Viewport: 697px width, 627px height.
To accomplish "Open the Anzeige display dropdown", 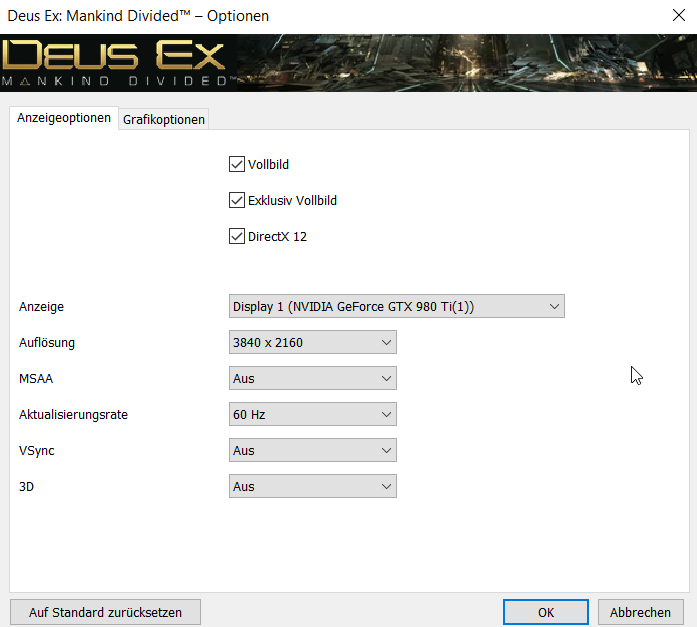I will pyautogui.click(x=397, y=306).
